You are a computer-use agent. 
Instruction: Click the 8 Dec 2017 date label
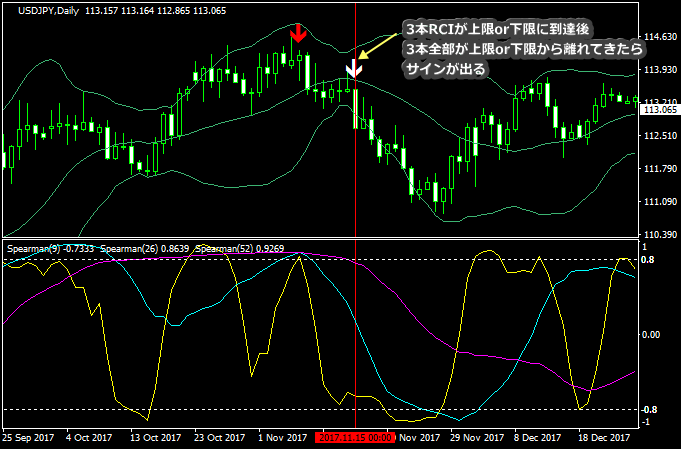[537, 437]
